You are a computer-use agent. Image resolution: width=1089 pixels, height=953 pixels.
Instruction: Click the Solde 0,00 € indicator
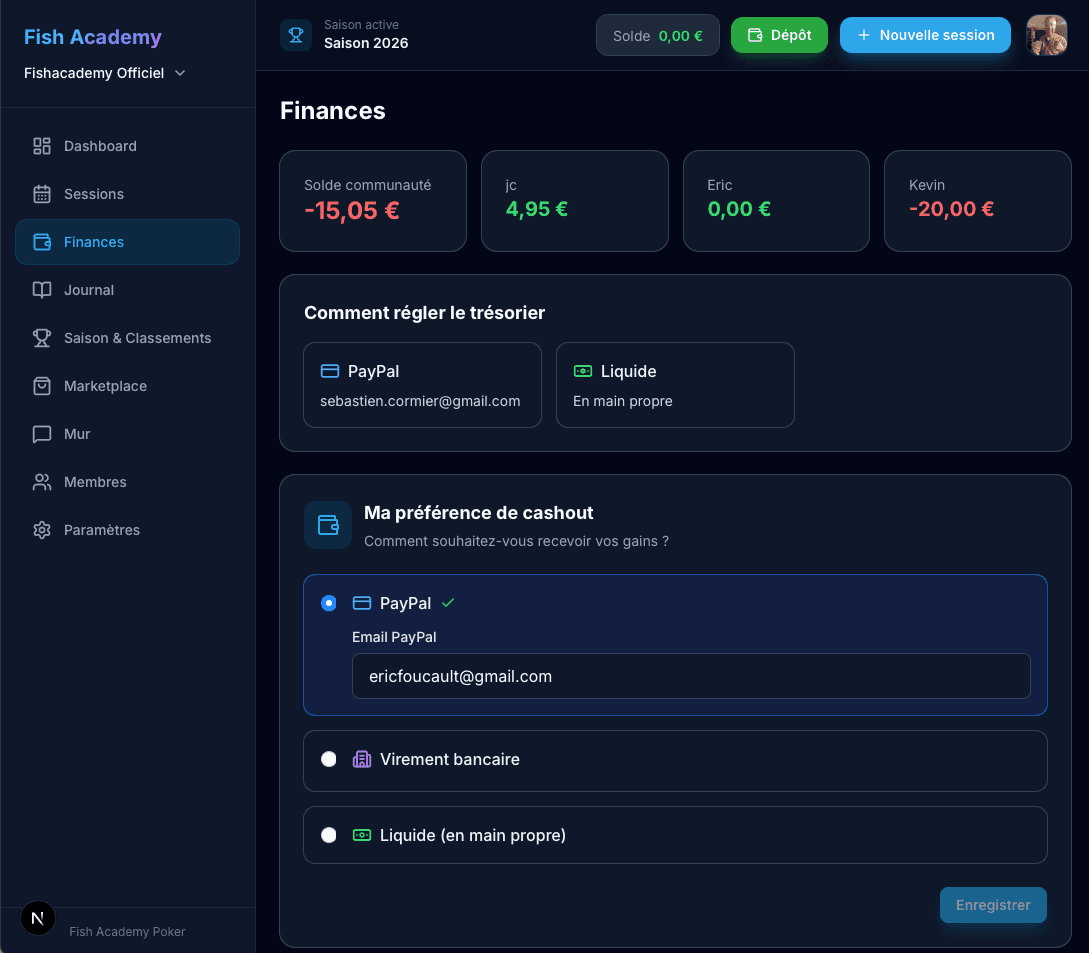pyautogui.click(x=657, y=34)
